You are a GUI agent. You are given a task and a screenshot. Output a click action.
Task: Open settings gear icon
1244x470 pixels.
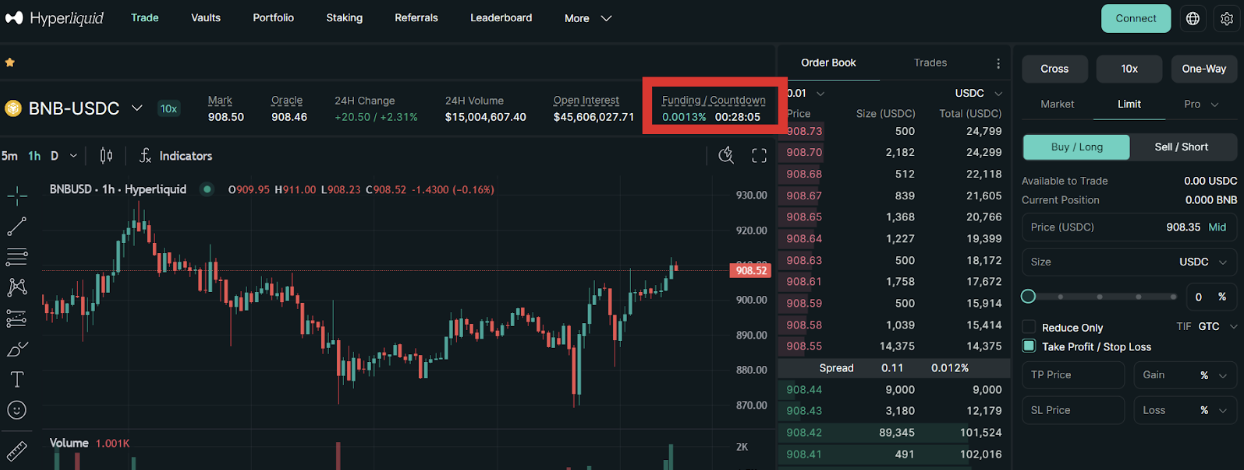1227,18
